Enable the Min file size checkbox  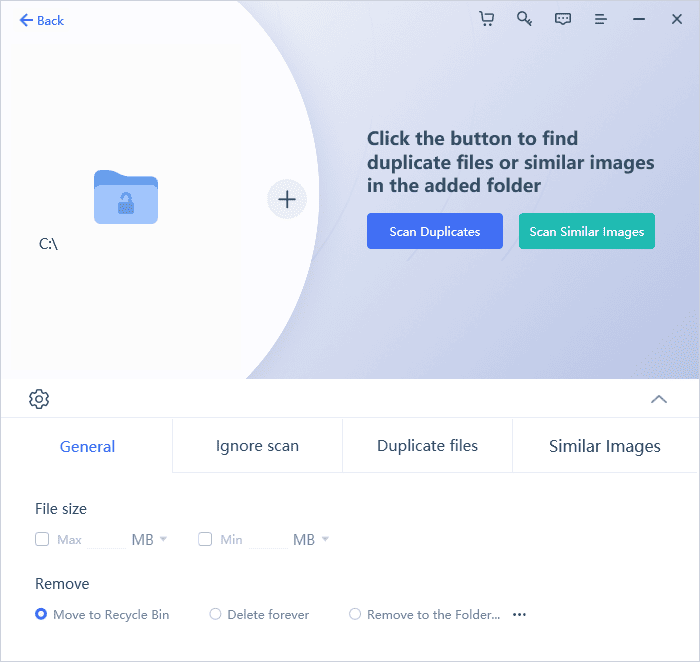(205, 539)
